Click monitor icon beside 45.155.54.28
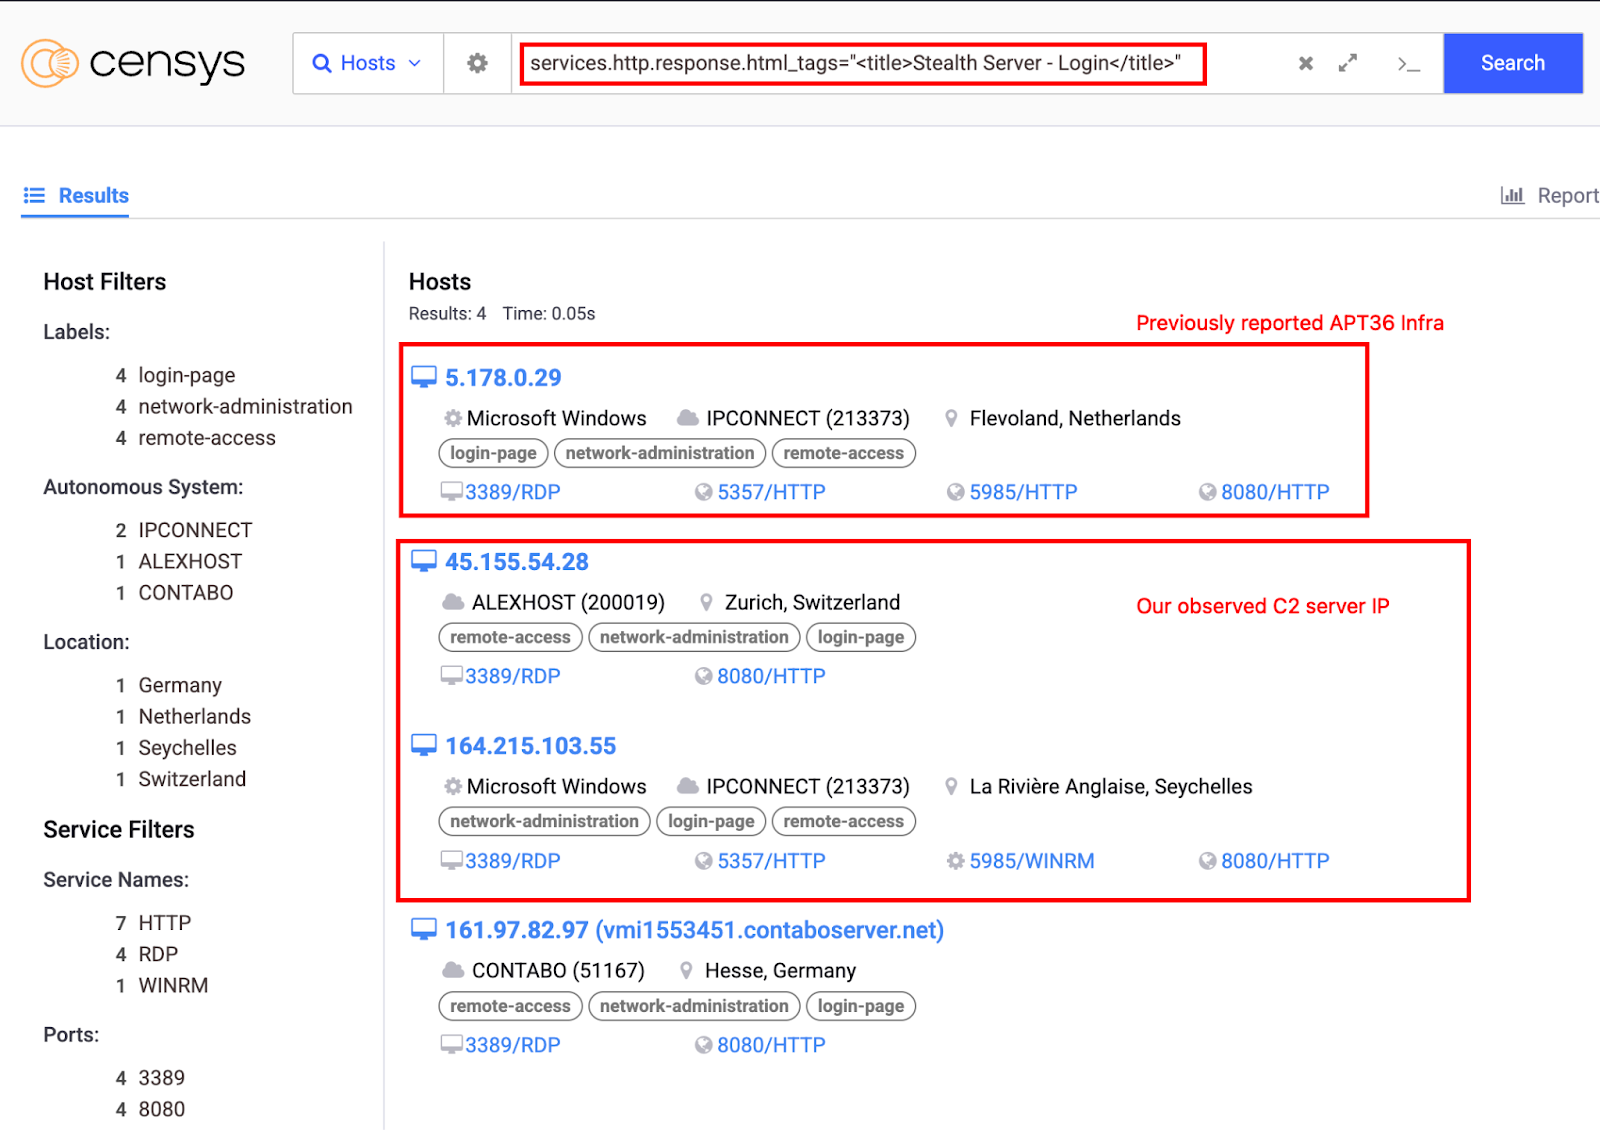The width and height of the screenshot is (1600, 1130). (424, 561)
